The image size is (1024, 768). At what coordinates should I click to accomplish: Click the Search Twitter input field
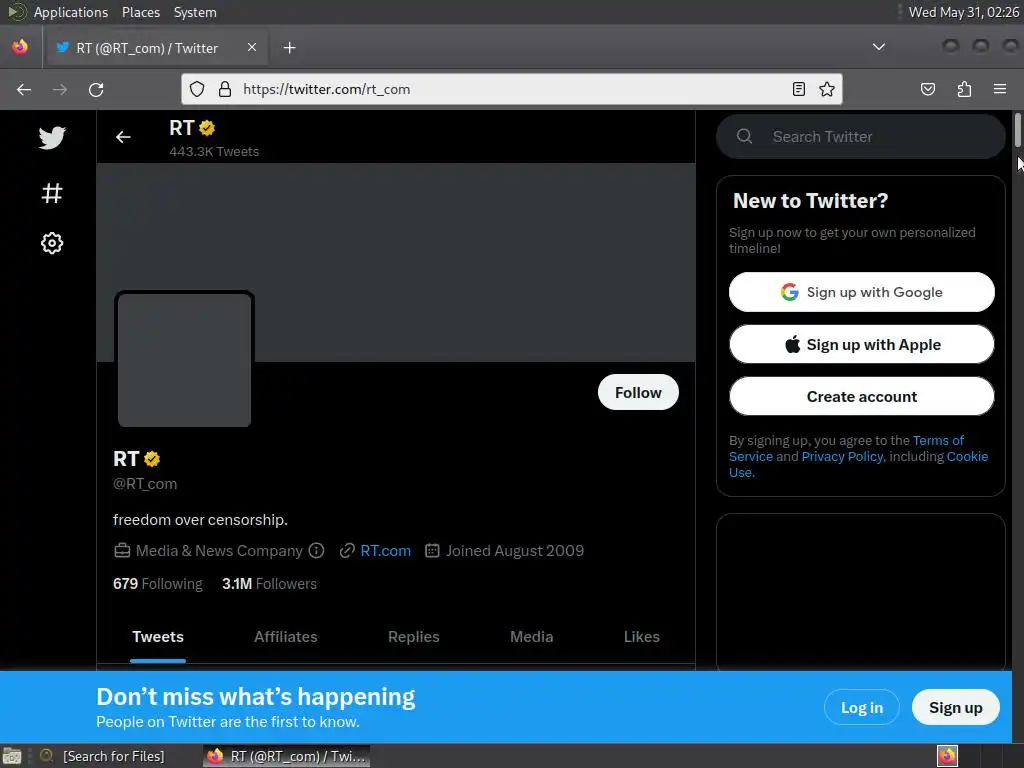click(861, 136)
